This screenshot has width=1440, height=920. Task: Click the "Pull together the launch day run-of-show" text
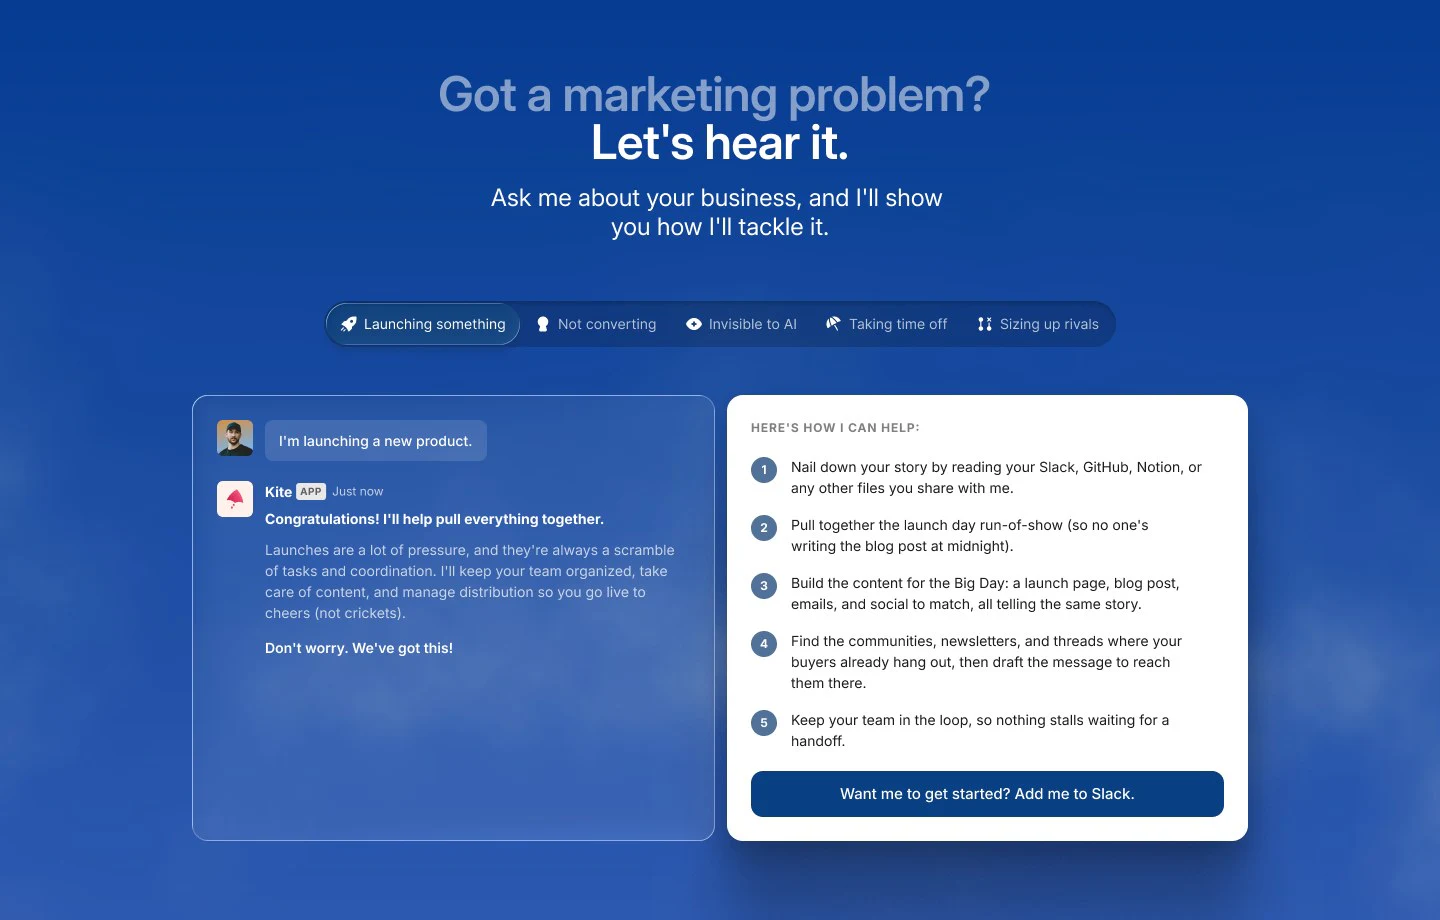click(970, 536)
